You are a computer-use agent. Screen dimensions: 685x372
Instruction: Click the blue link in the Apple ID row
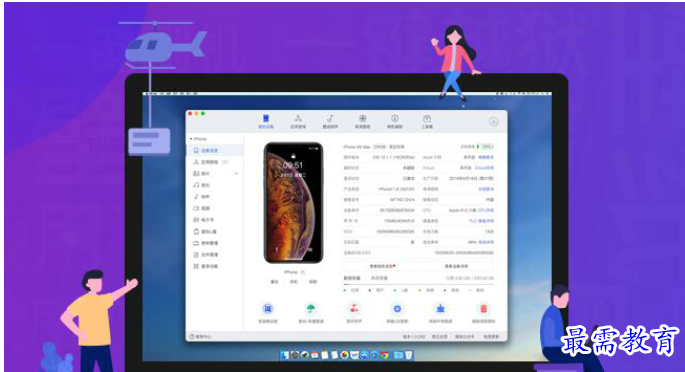tap(486, 157)
